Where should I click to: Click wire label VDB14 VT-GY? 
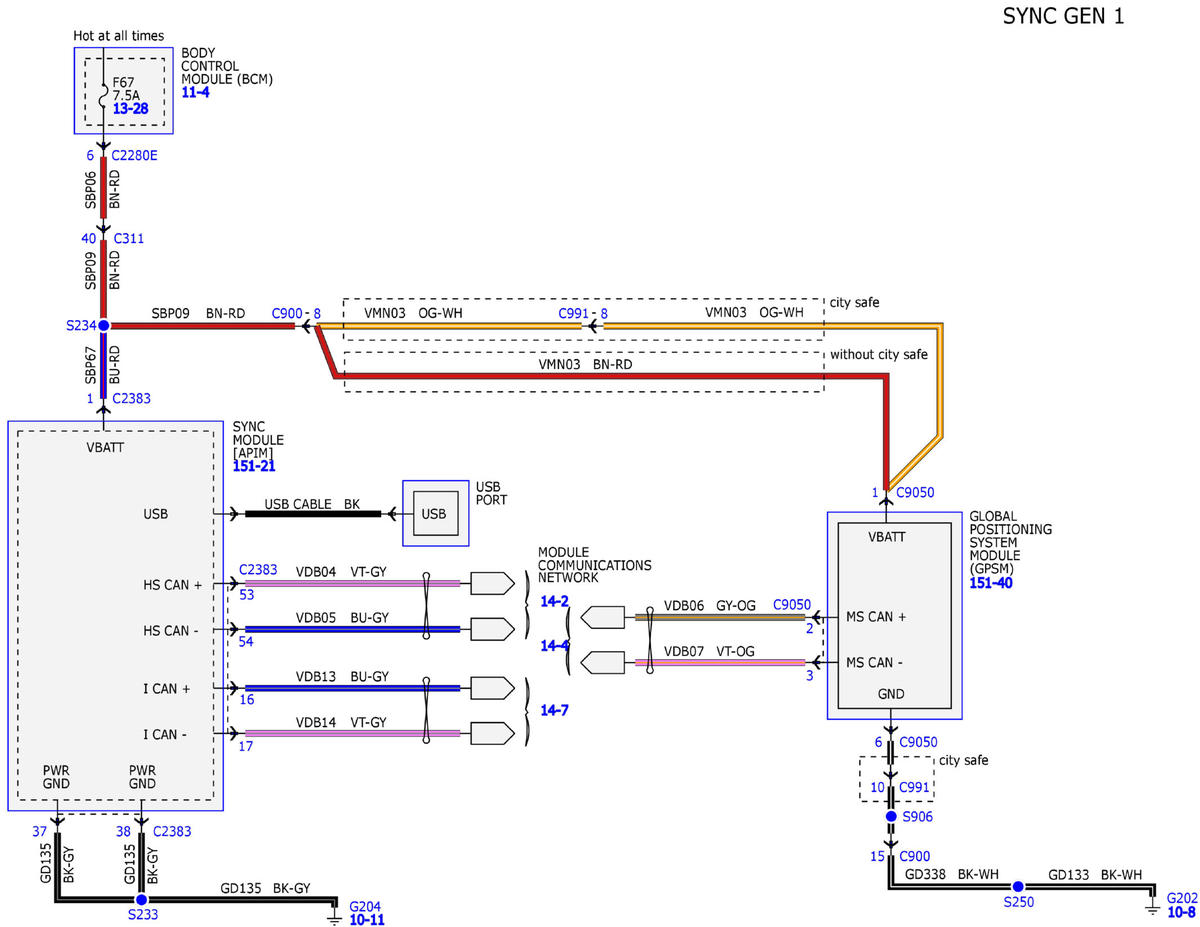pos(342,722)
